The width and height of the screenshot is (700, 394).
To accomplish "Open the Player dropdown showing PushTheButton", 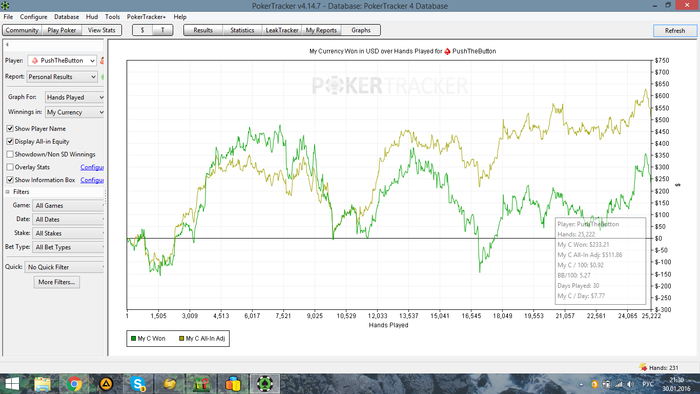I will pos(62,60).
